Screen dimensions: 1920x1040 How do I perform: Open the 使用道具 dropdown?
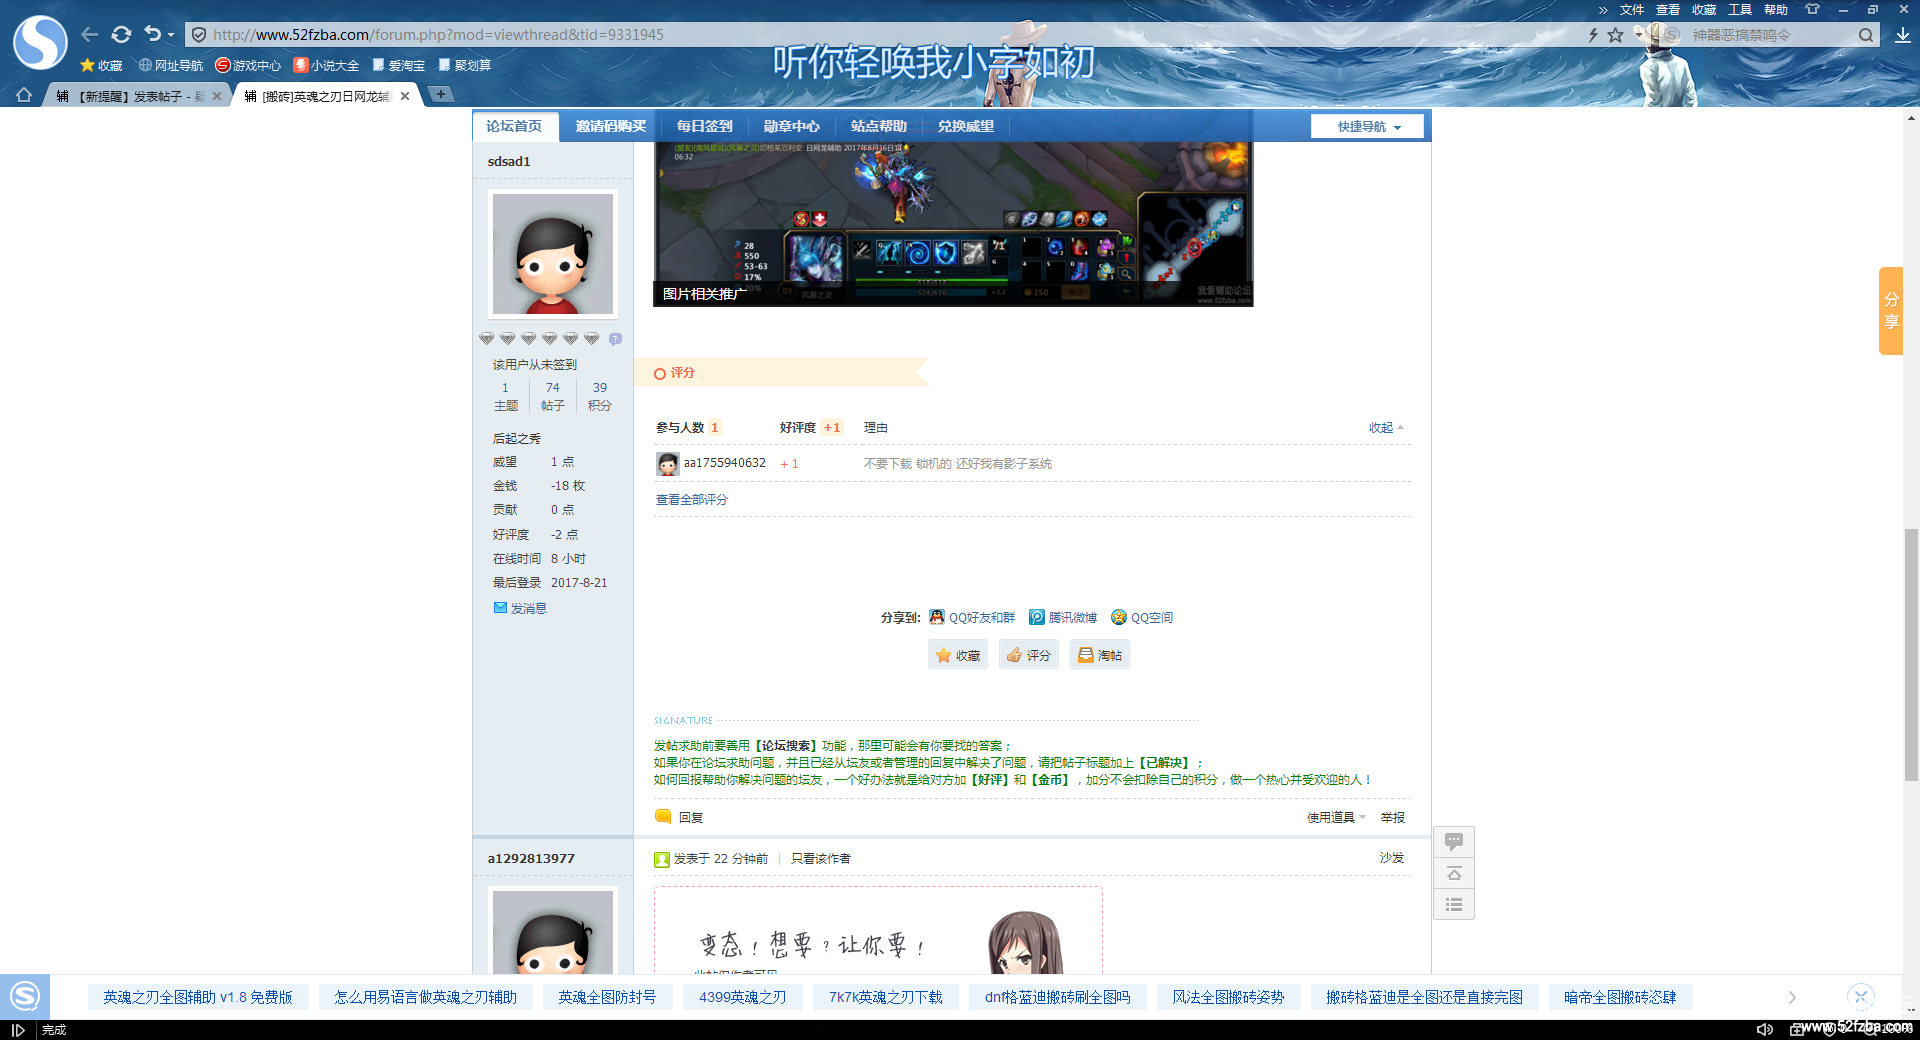1336,817
